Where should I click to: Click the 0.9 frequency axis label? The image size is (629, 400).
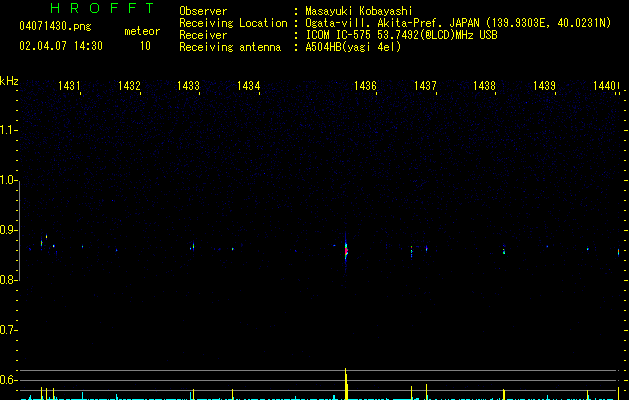point(9,230)
